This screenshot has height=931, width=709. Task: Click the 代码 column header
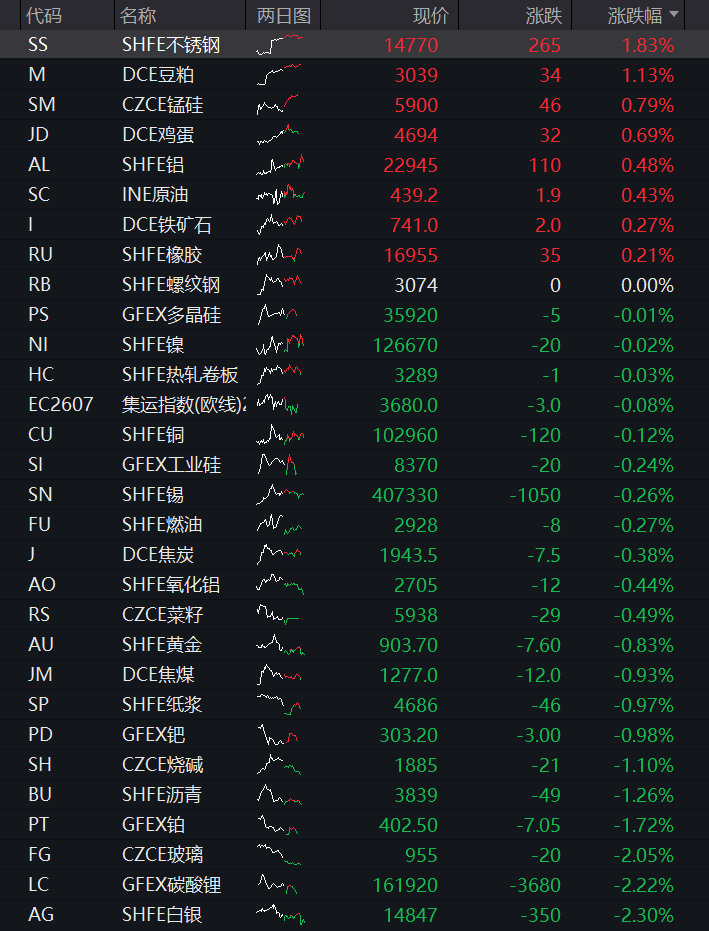pos(43,15)
